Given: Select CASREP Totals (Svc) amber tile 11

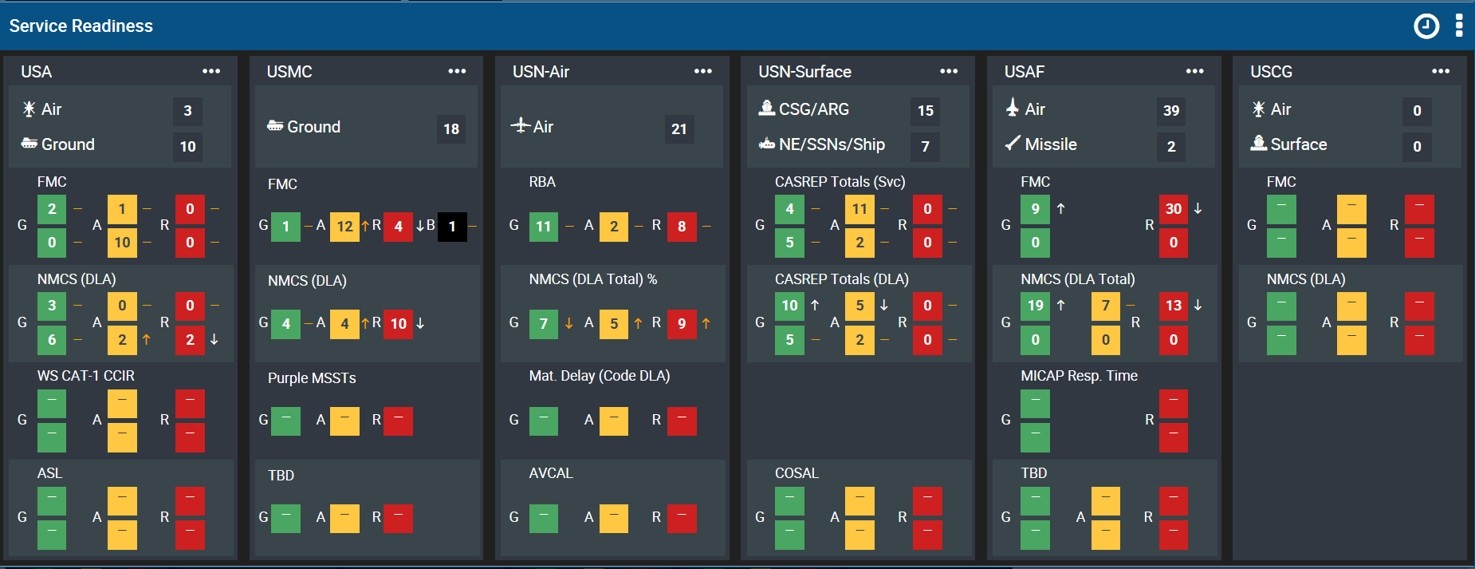Looking at the screenshot, I should [x=859, y=209].
